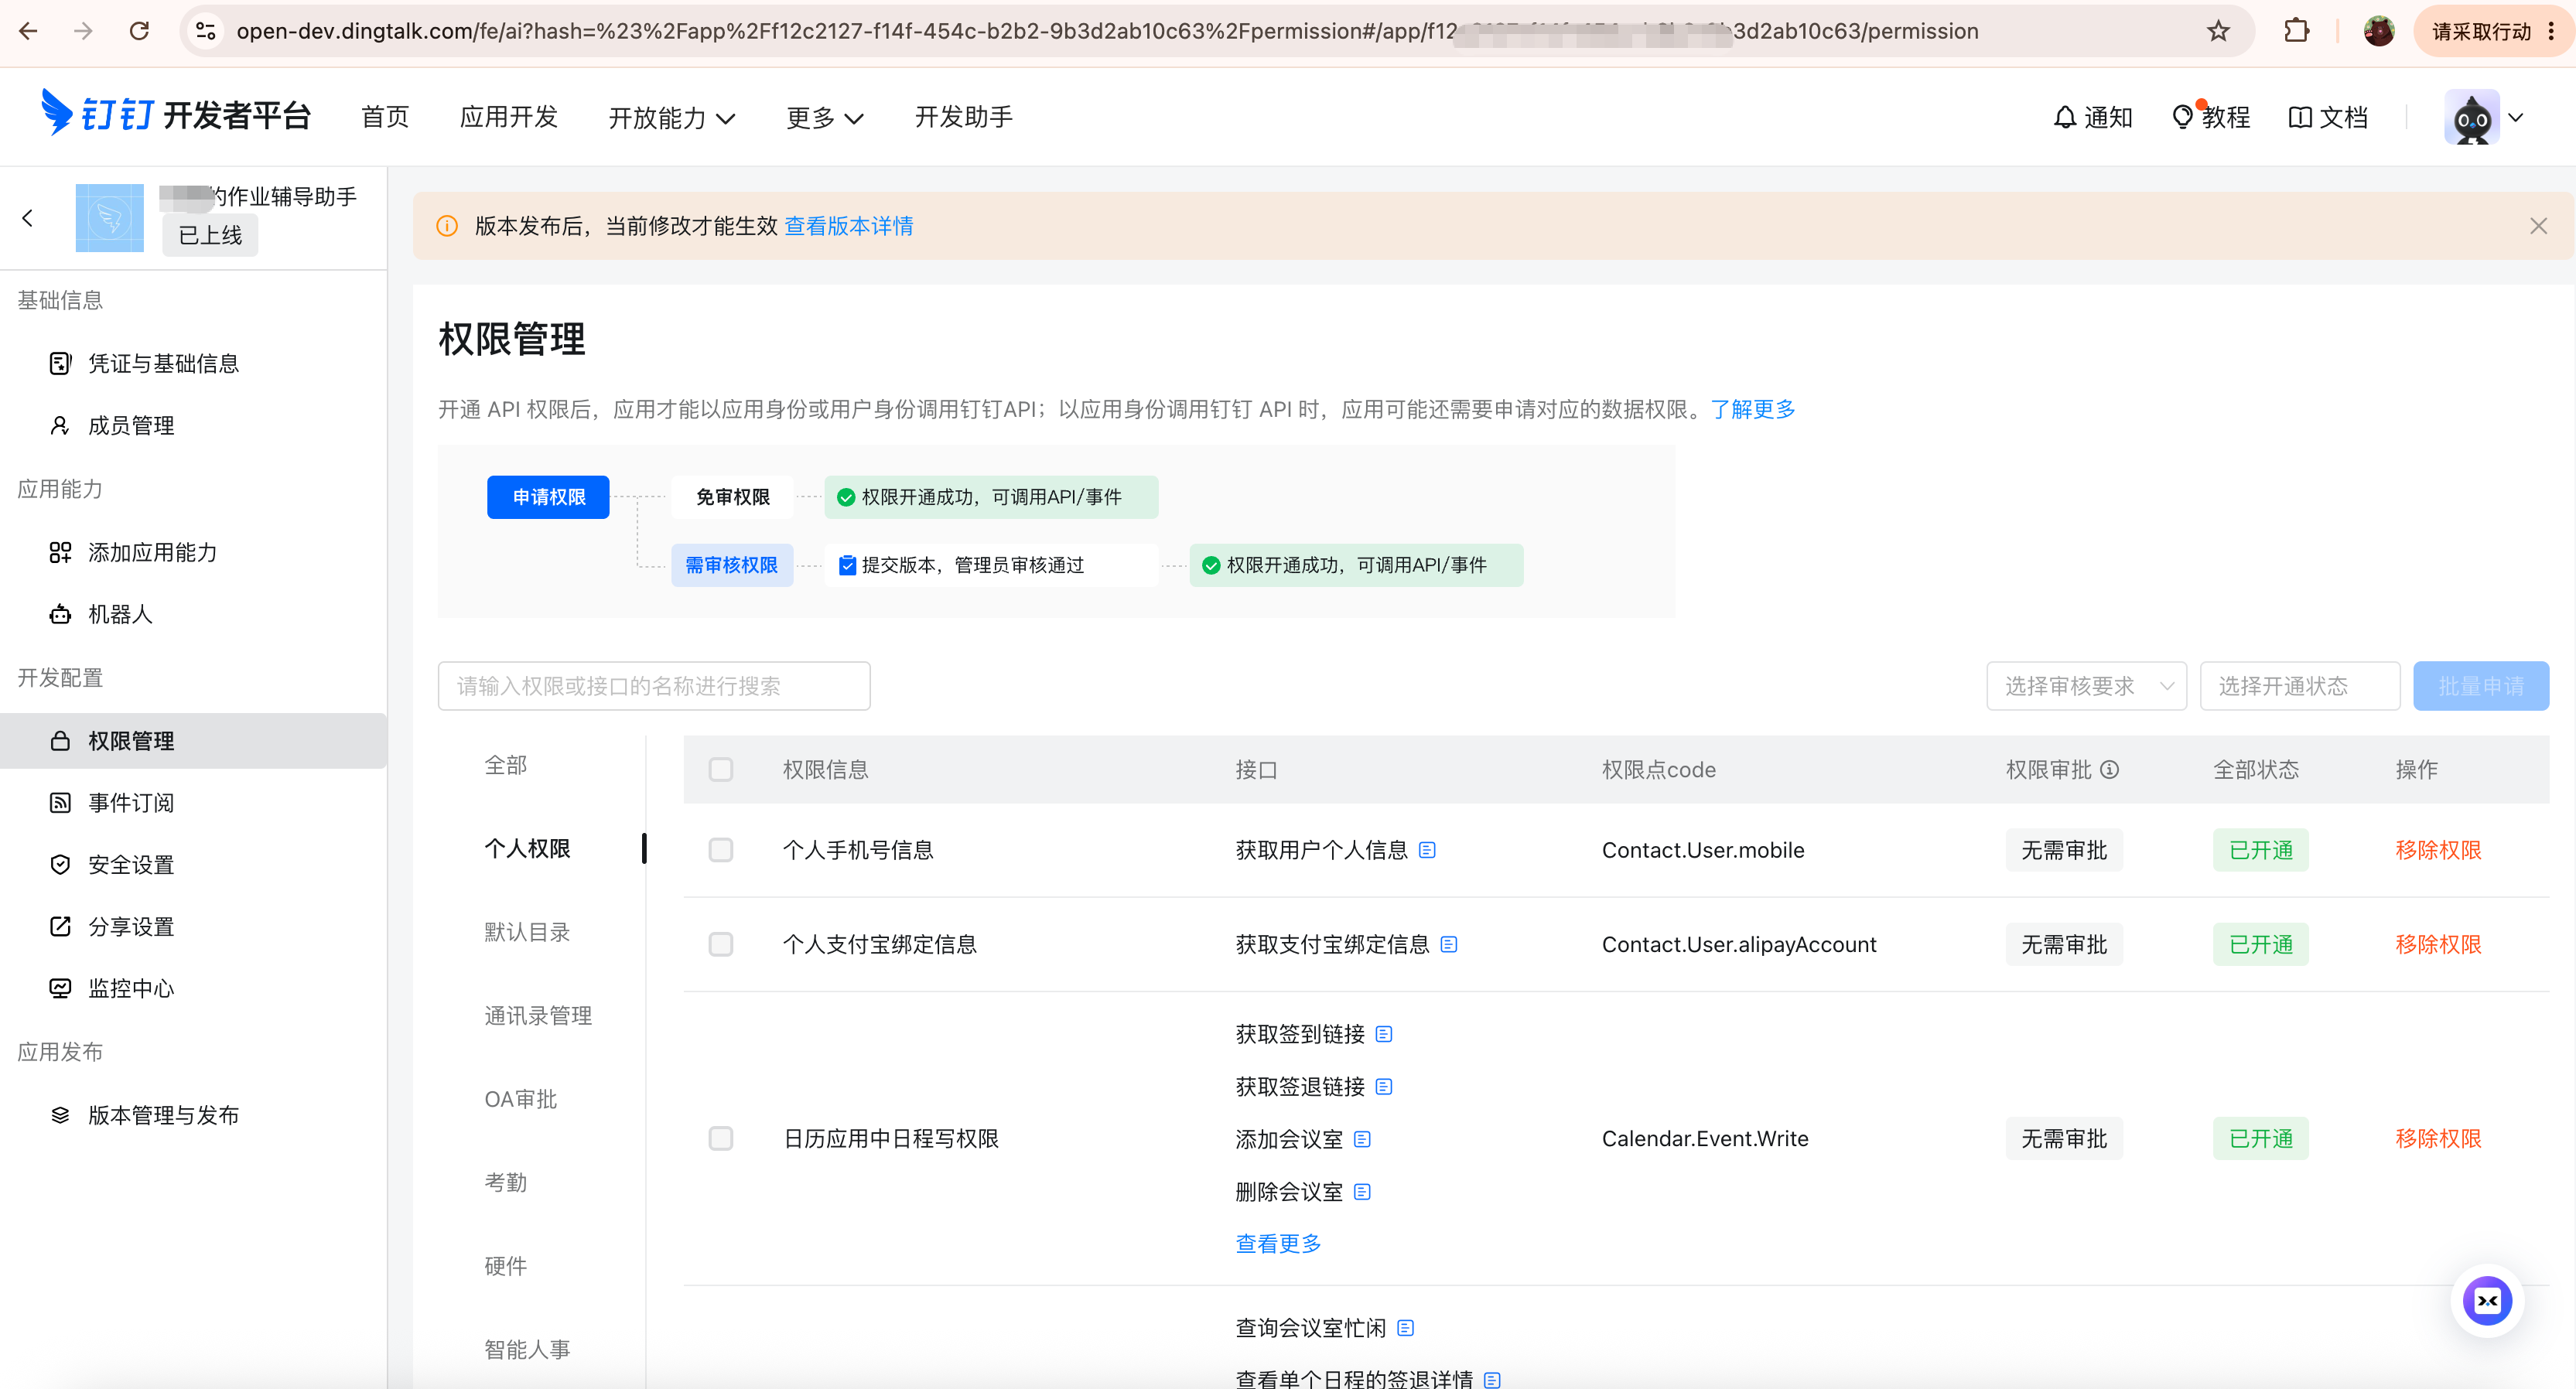
Task: Open 版本管理与发布 in sidebar
Action: click(x=193, y=1115)
